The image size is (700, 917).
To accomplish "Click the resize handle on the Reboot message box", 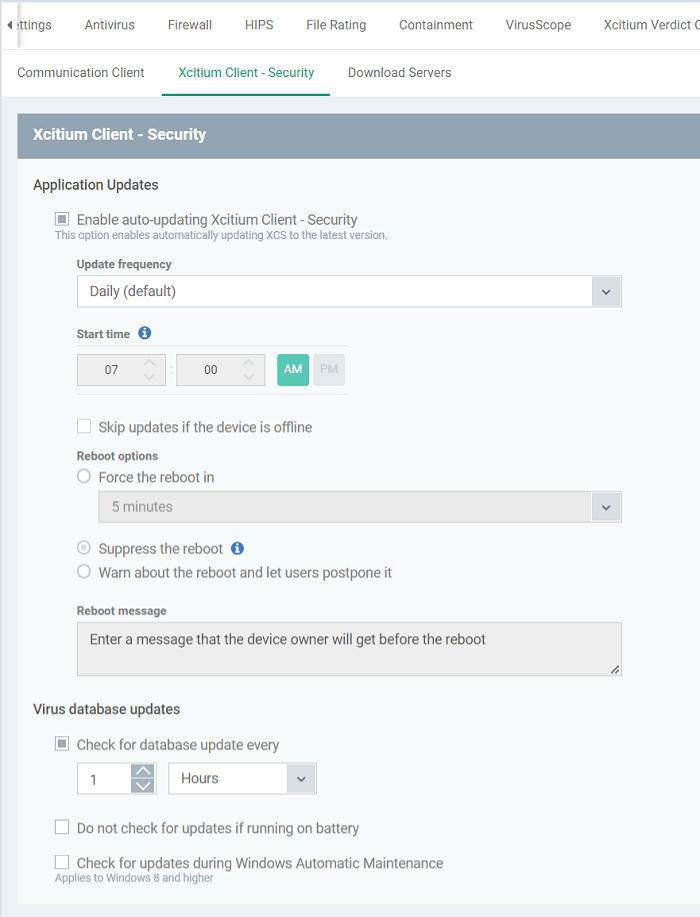I will click(x=616, y=669).
